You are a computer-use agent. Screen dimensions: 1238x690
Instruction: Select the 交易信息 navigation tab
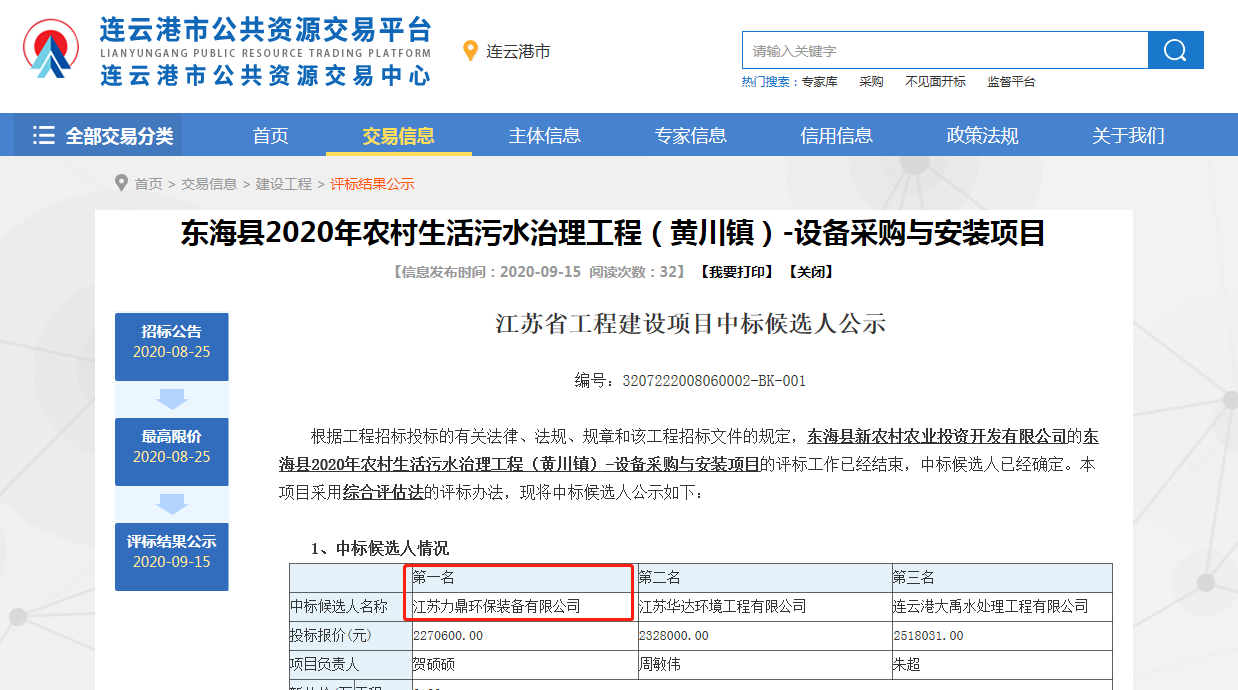pyautogui.click(x=398, y=133)
